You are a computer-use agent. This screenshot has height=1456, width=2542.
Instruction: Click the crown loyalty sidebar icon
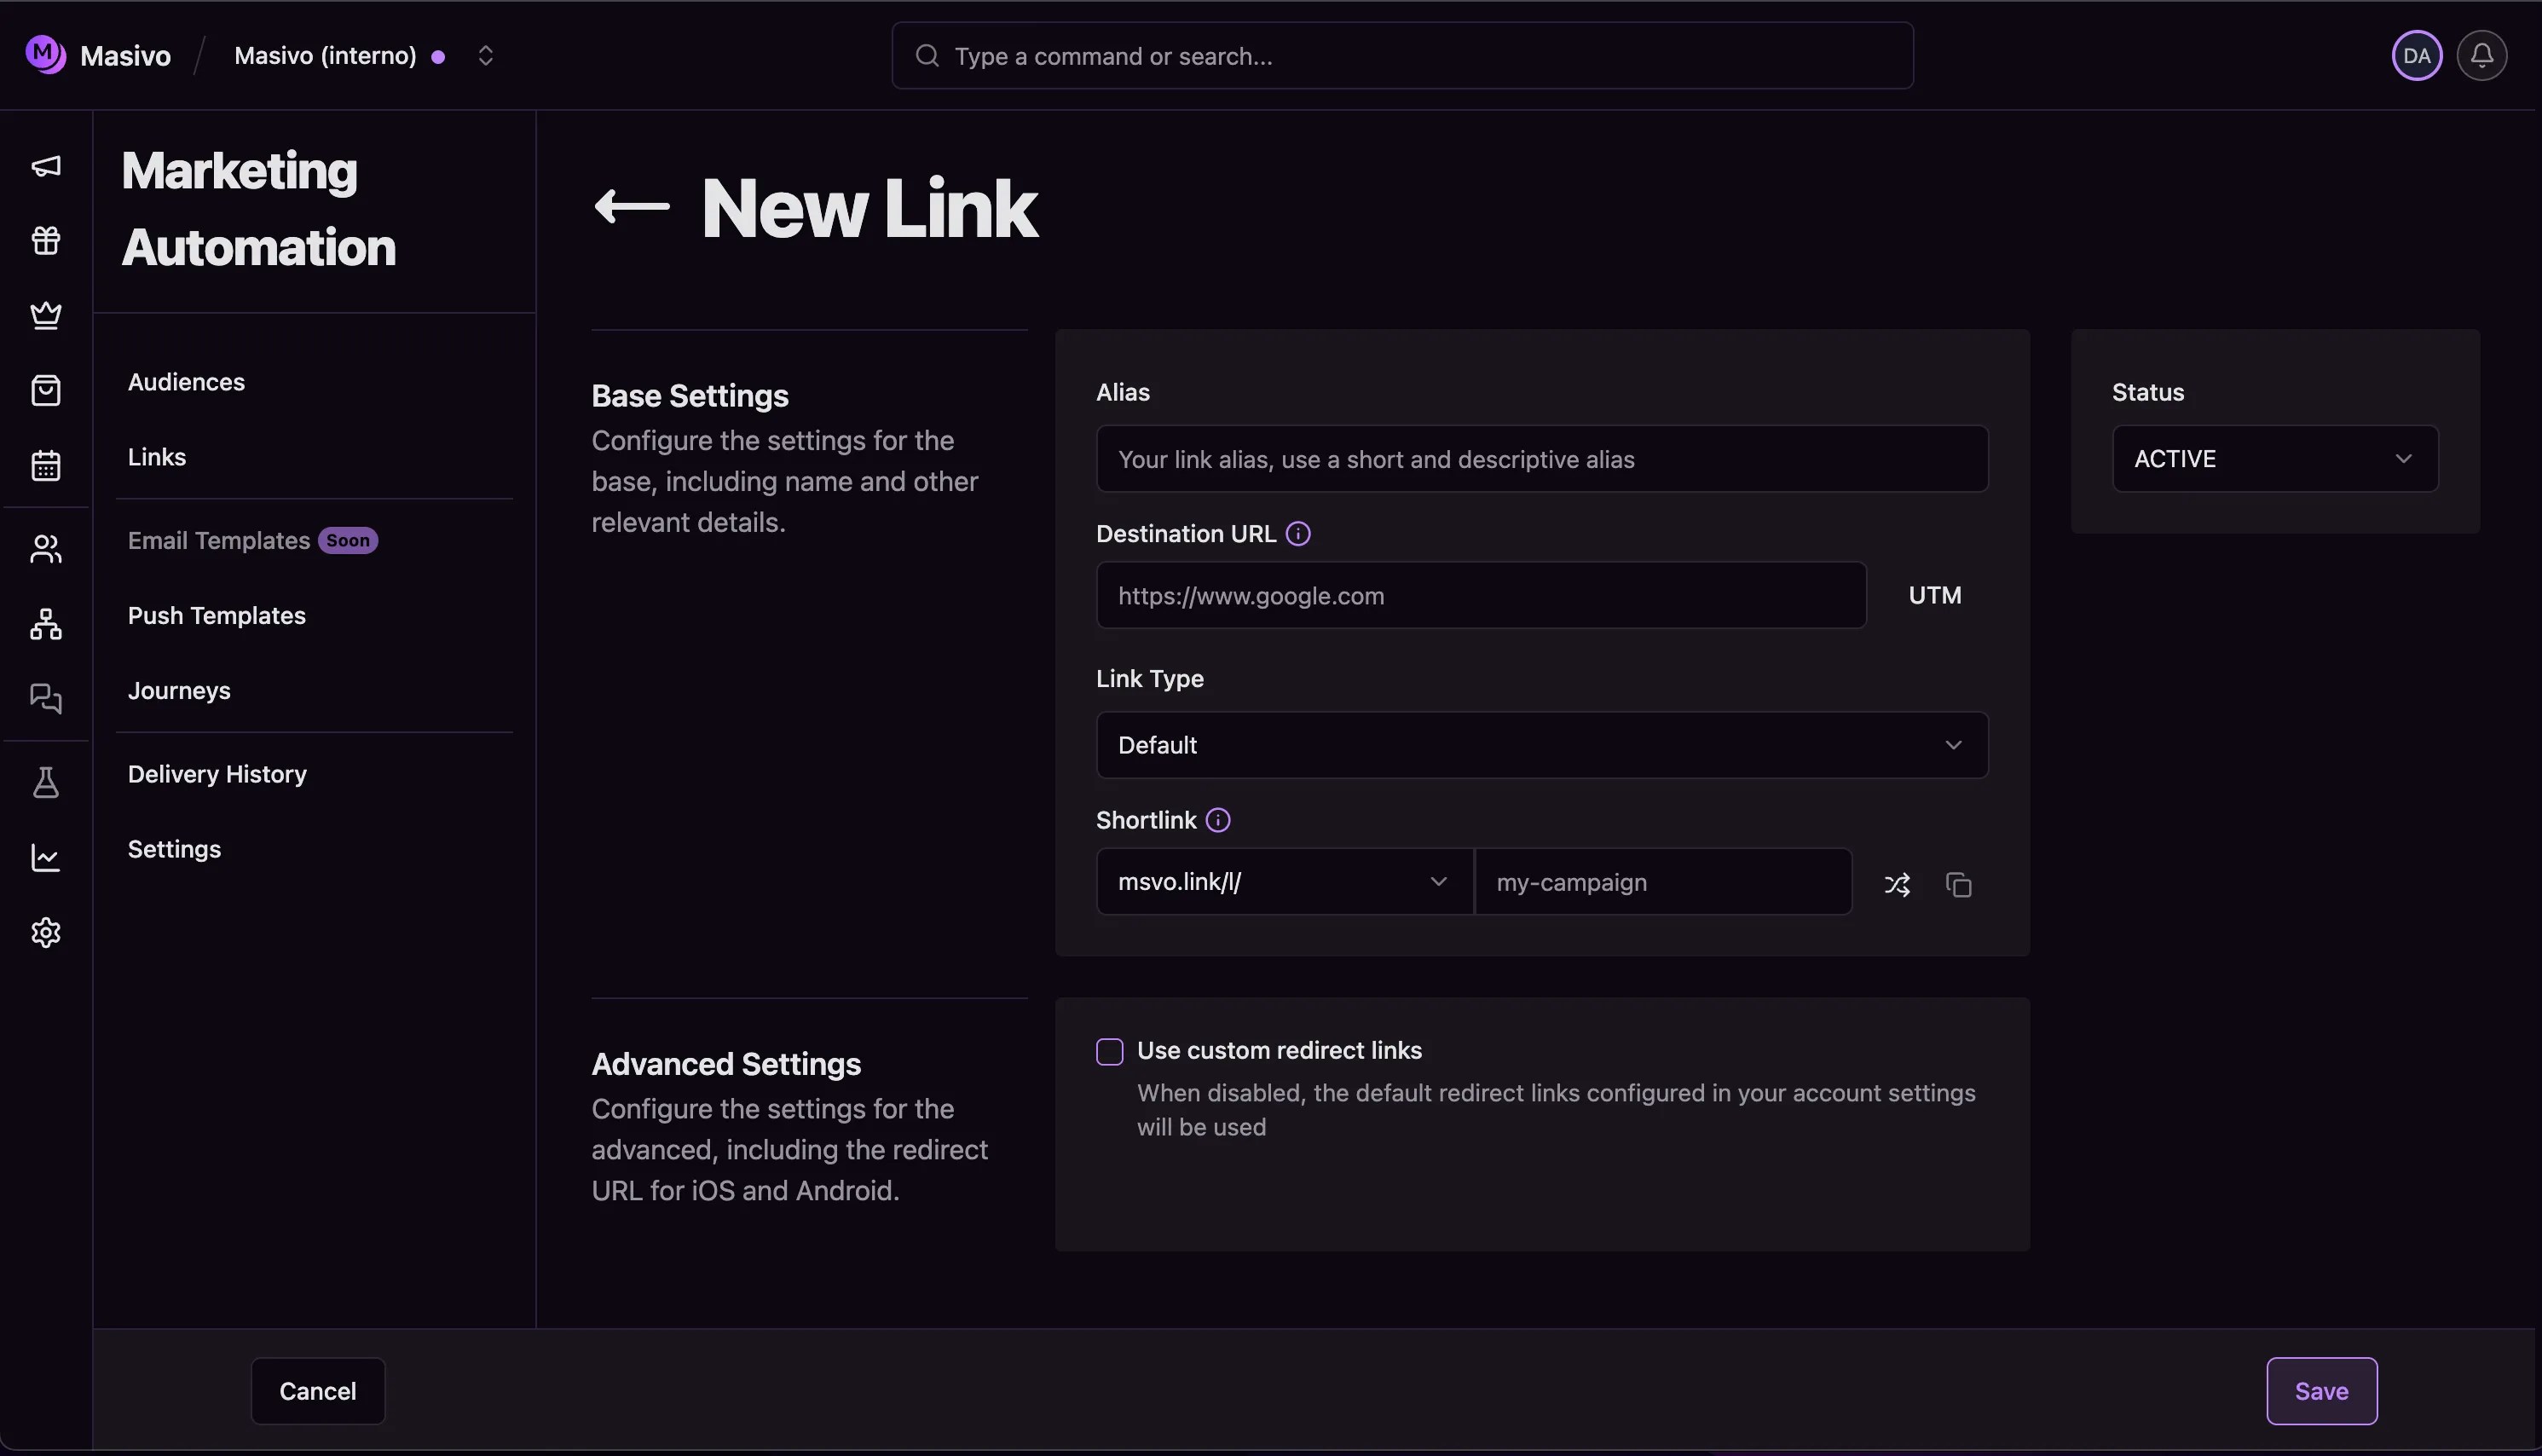(x=46, y=315)
